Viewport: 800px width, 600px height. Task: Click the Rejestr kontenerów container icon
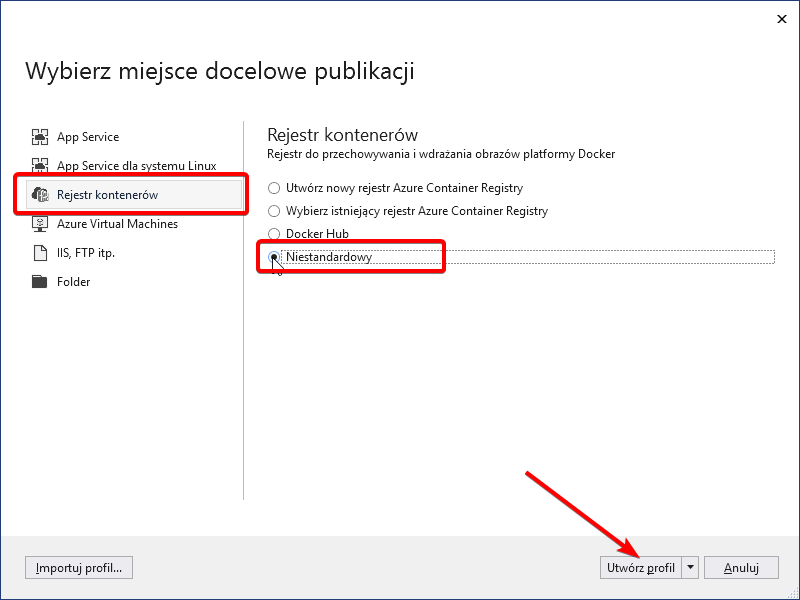[40, 194]
